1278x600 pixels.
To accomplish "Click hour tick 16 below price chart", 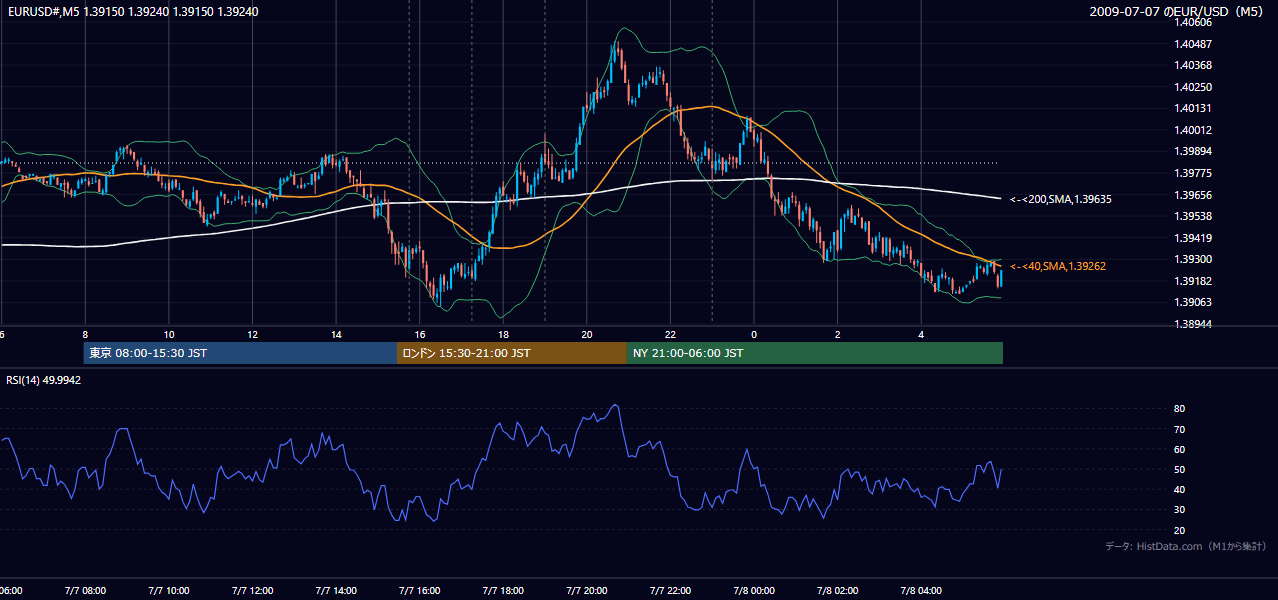I will pos(420,334).
